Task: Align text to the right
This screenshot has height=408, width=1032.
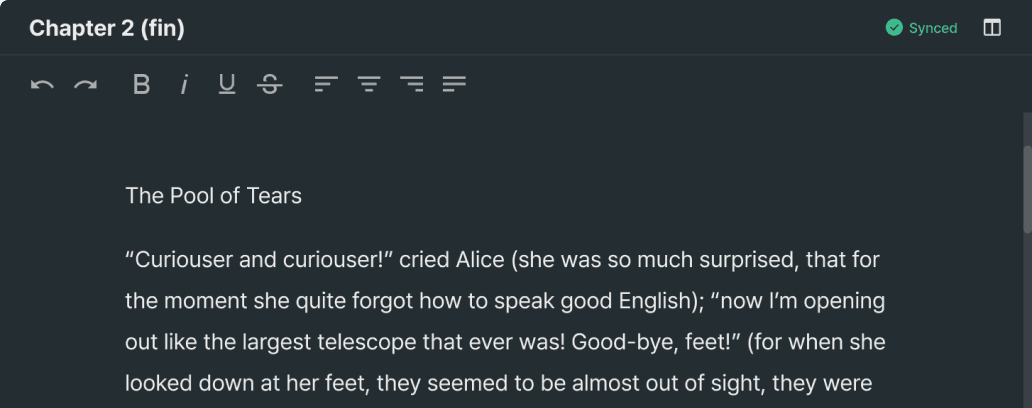Action: click(x=412, y=85)
